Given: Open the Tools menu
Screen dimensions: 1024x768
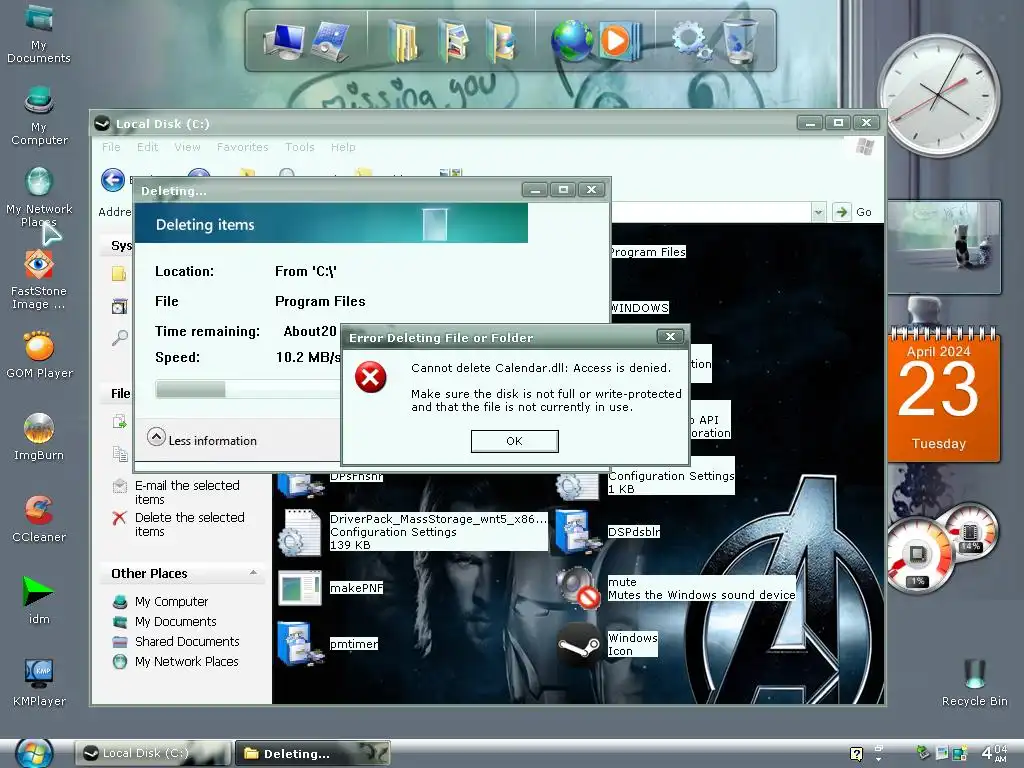Looking at the screenshot, I should pyautogui.click(x=300, y=147).
